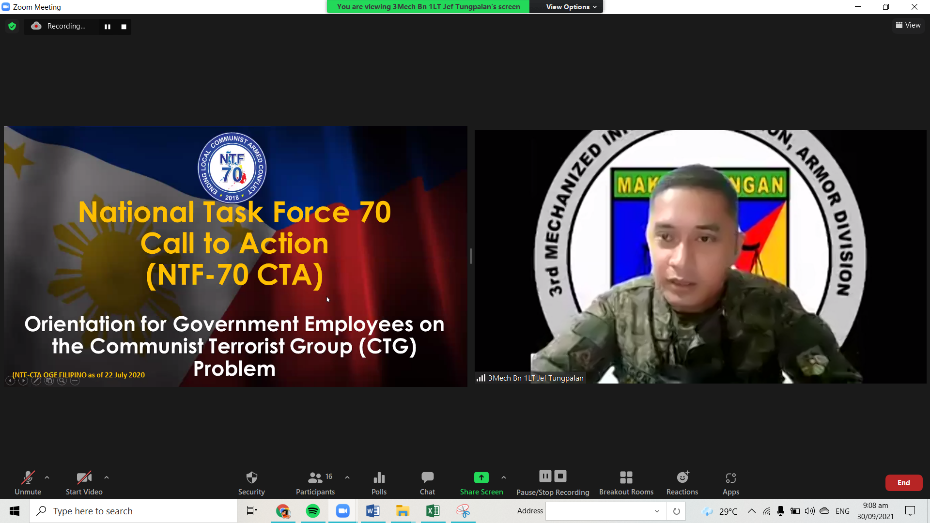Open Security settings shield

coord(251,483)
